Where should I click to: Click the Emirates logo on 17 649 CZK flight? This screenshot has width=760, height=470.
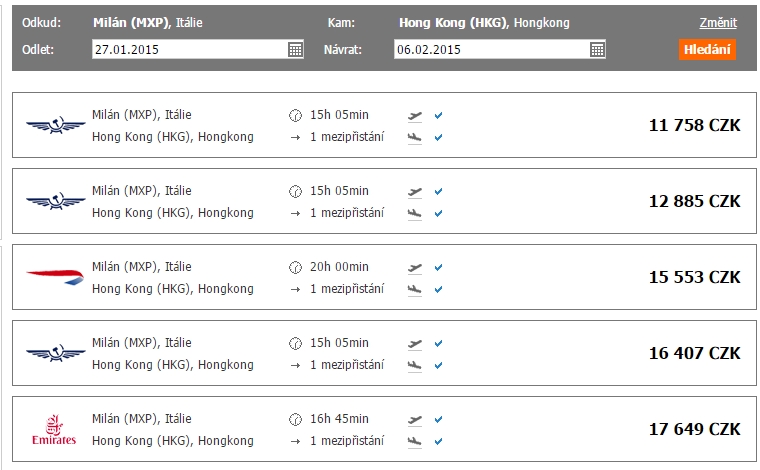(56, 430)
